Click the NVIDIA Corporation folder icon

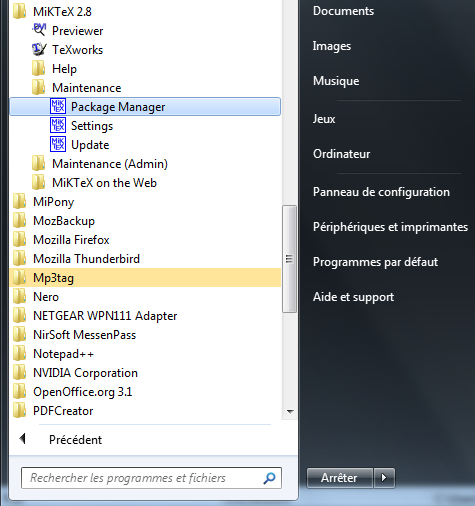point(20,372)
